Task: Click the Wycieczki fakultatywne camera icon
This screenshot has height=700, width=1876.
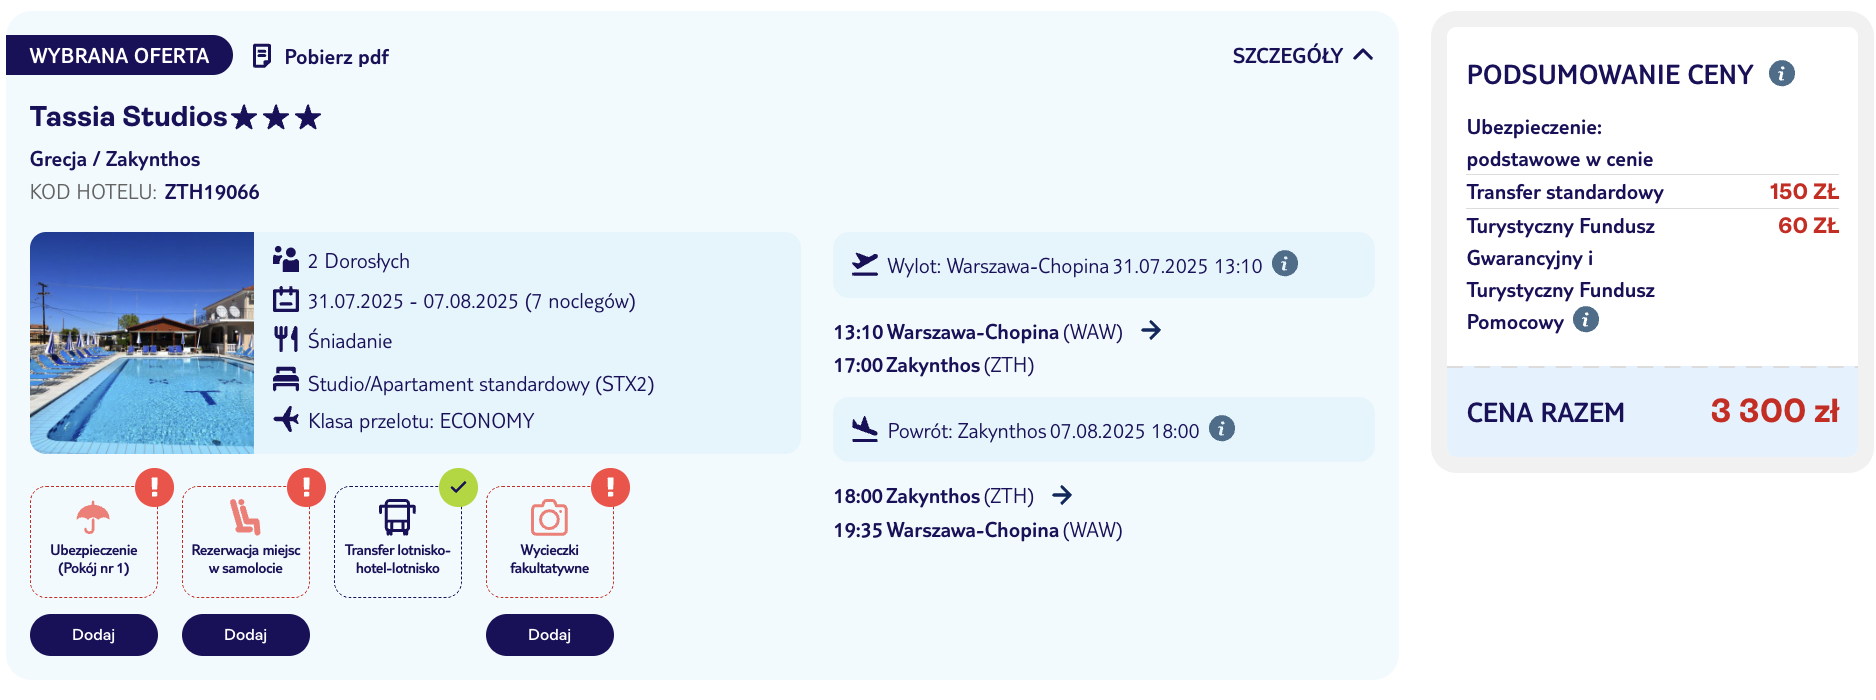Action: [x=549, y=517]
